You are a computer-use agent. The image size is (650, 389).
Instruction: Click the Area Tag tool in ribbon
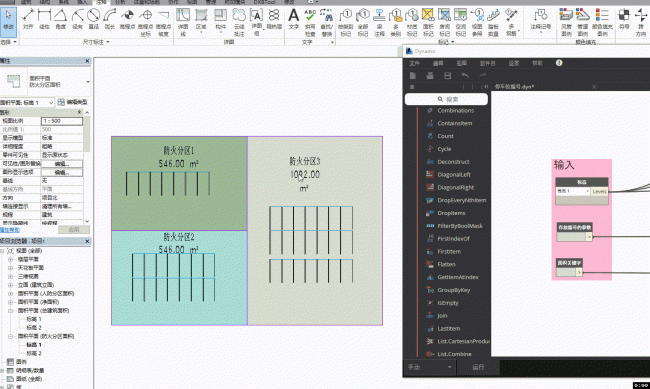tap(428, 22)
